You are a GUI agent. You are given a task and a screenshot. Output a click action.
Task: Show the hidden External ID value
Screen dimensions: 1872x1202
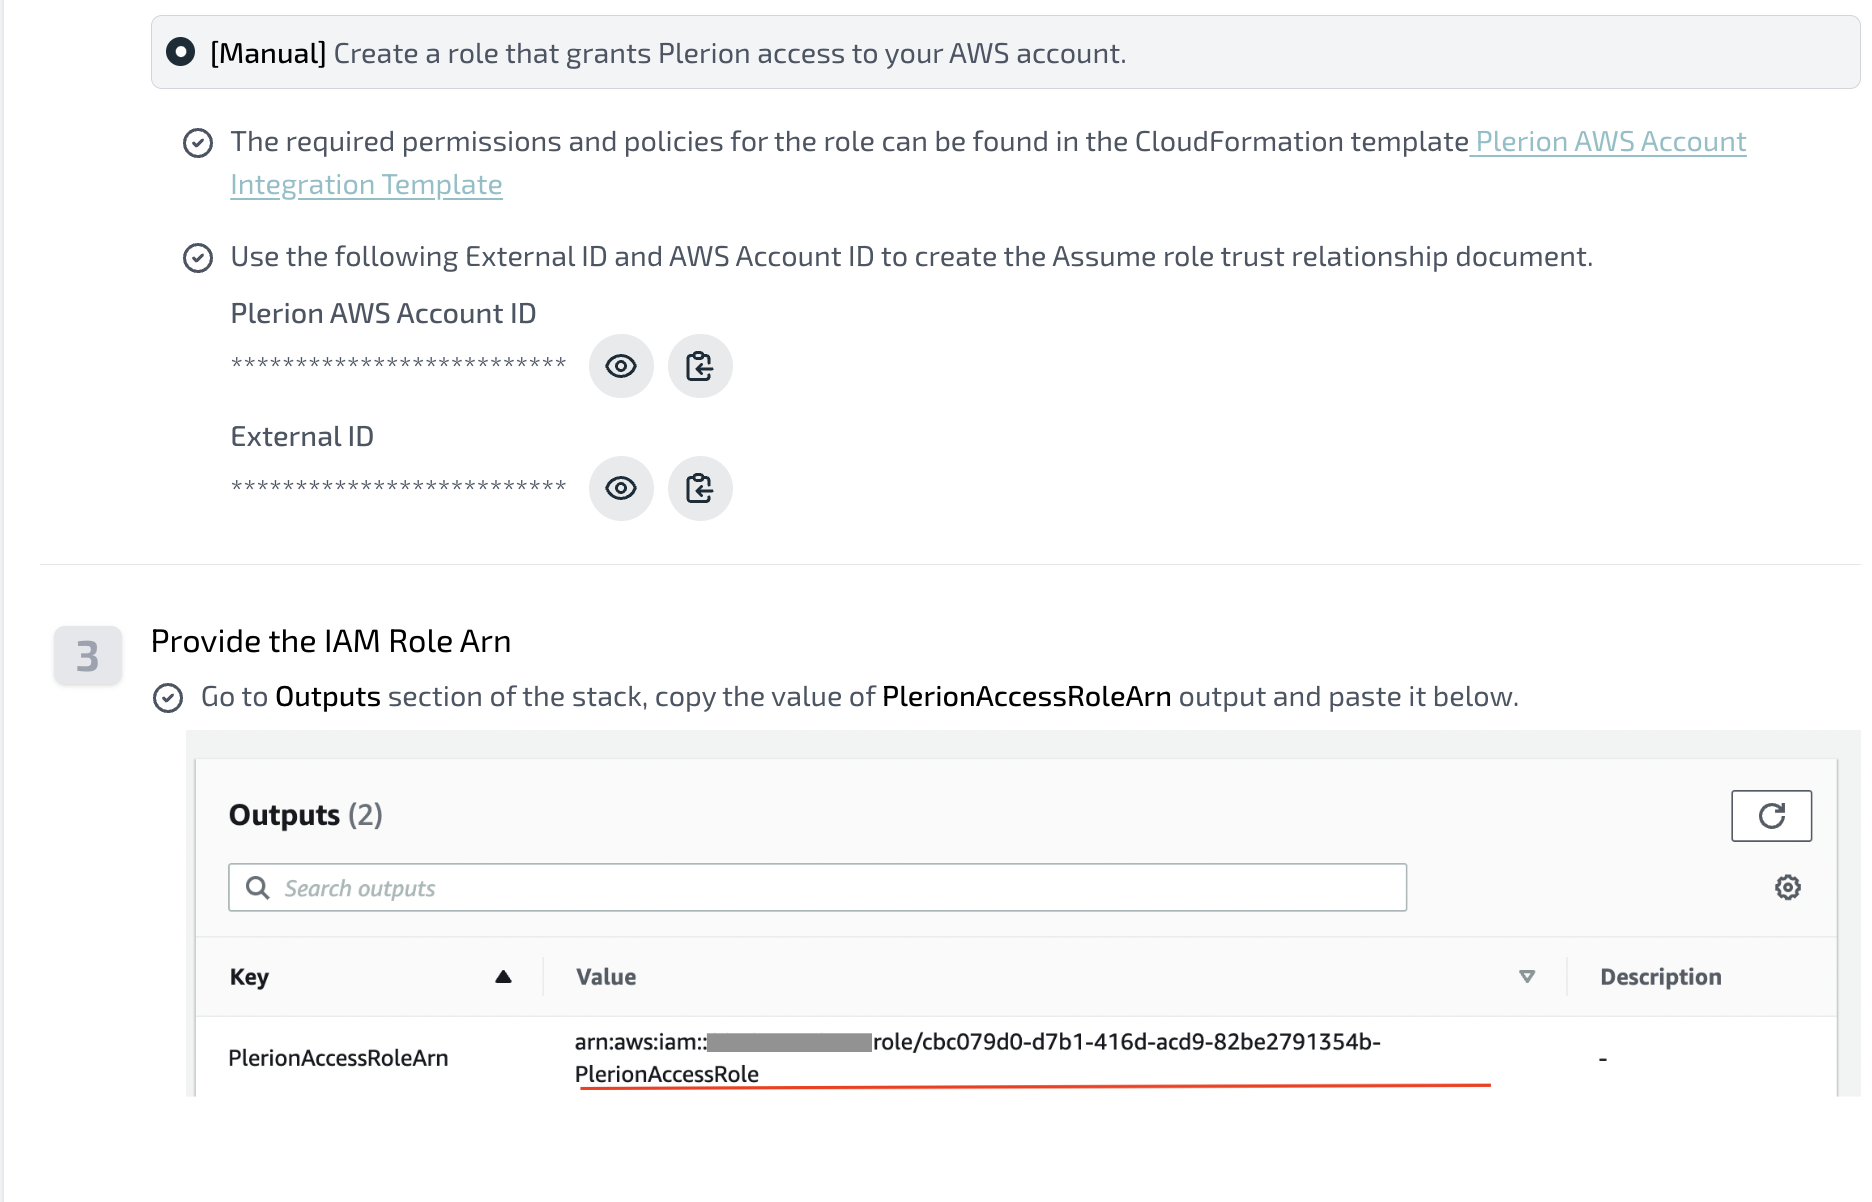click(x=621, y=488)
